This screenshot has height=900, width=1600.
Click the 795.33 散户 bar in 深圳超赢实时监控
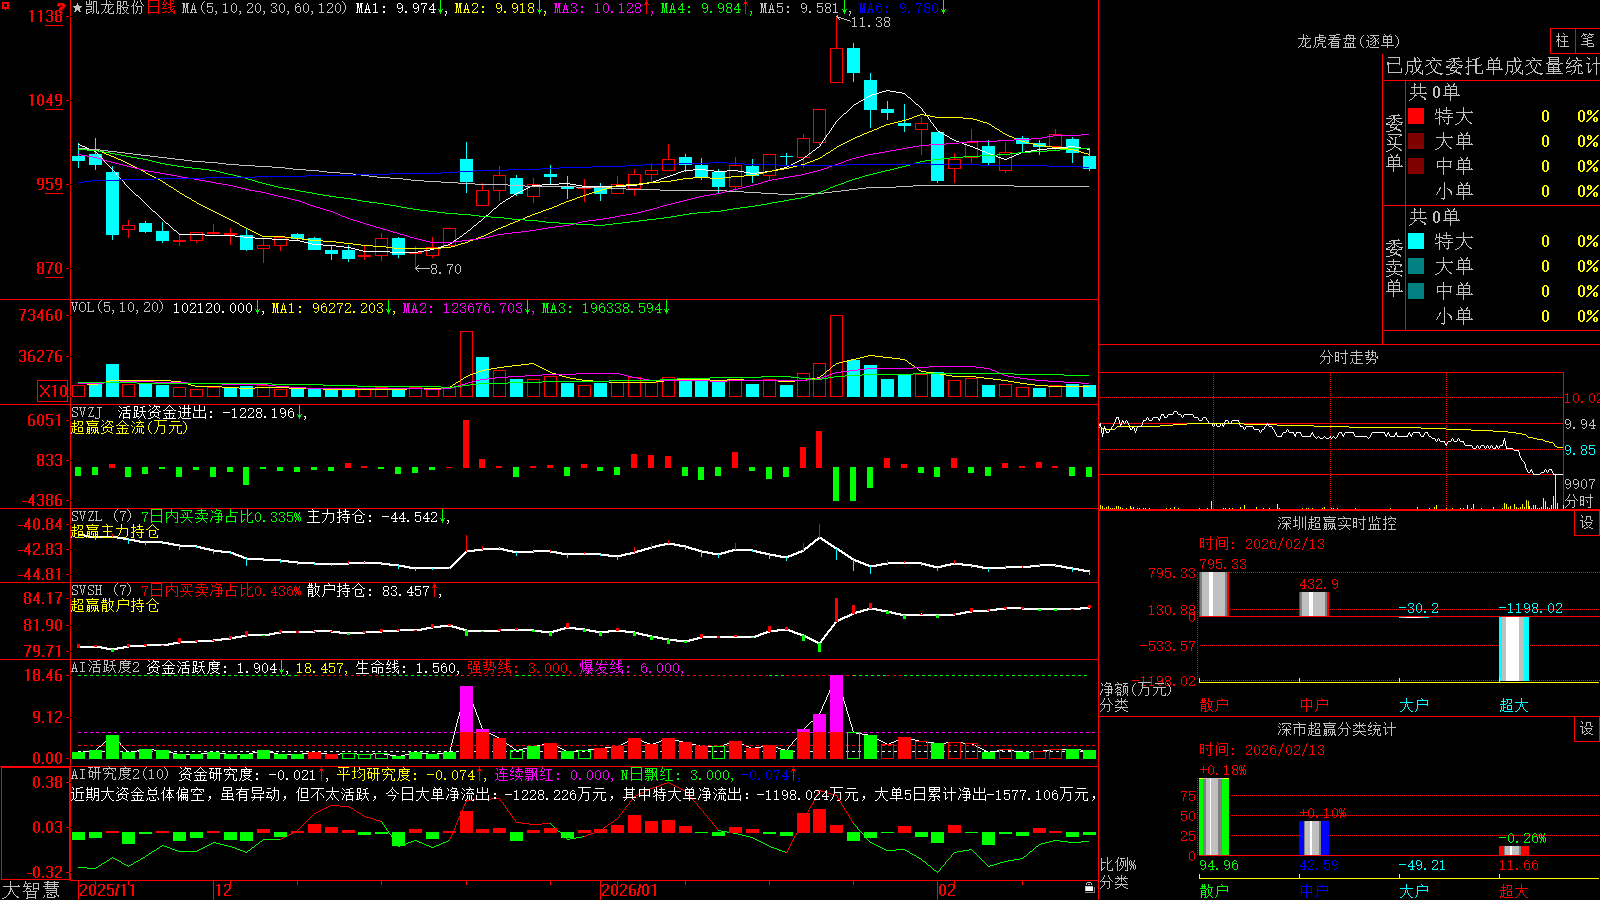pos(1213,594)
